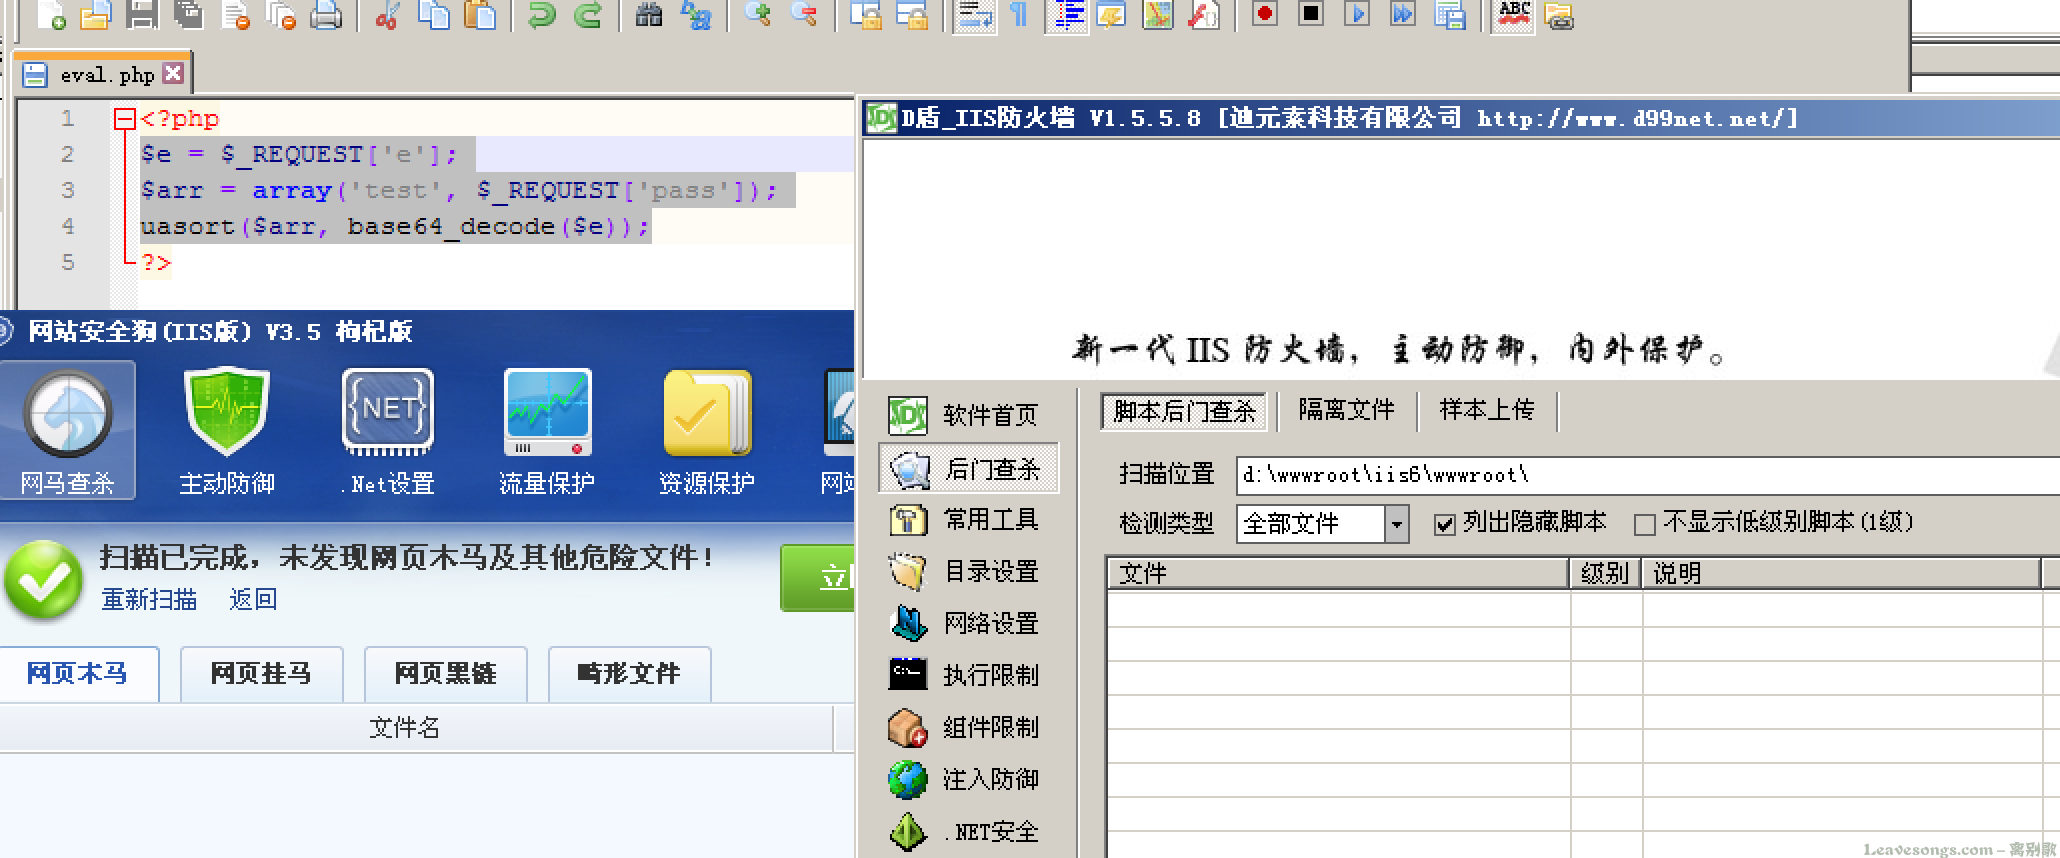Viewport: 2060px width, 858px height.
Task: Click the folder with chain-link toolbar icon
Action: (1559, 14)
